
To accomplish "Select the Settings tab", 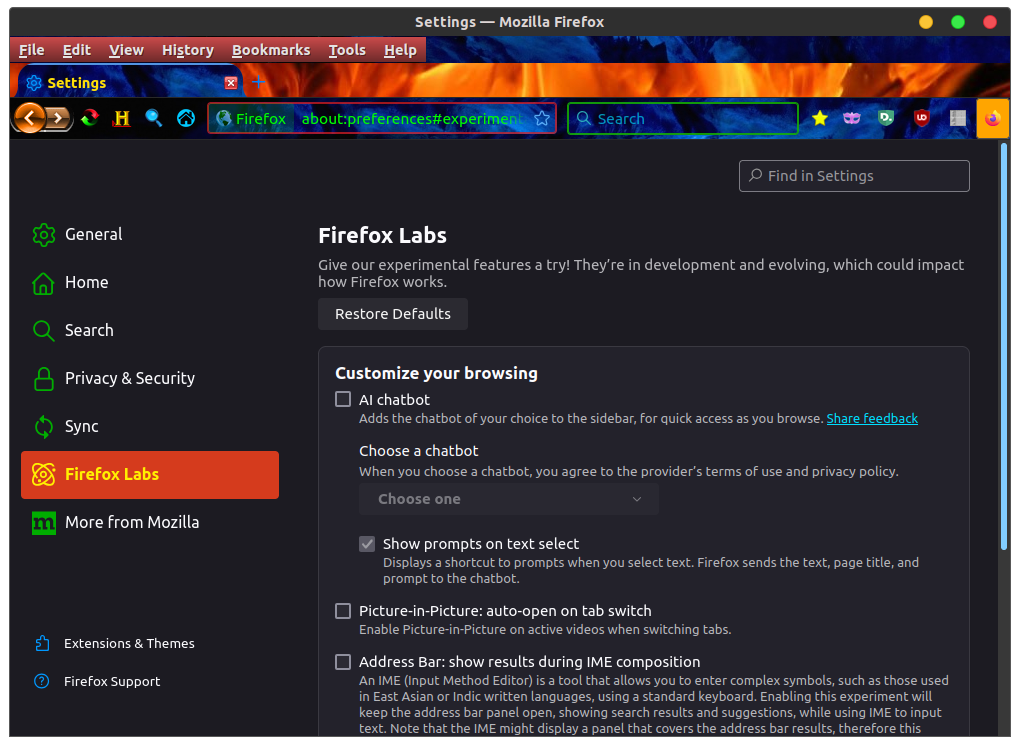I will 129,83.
